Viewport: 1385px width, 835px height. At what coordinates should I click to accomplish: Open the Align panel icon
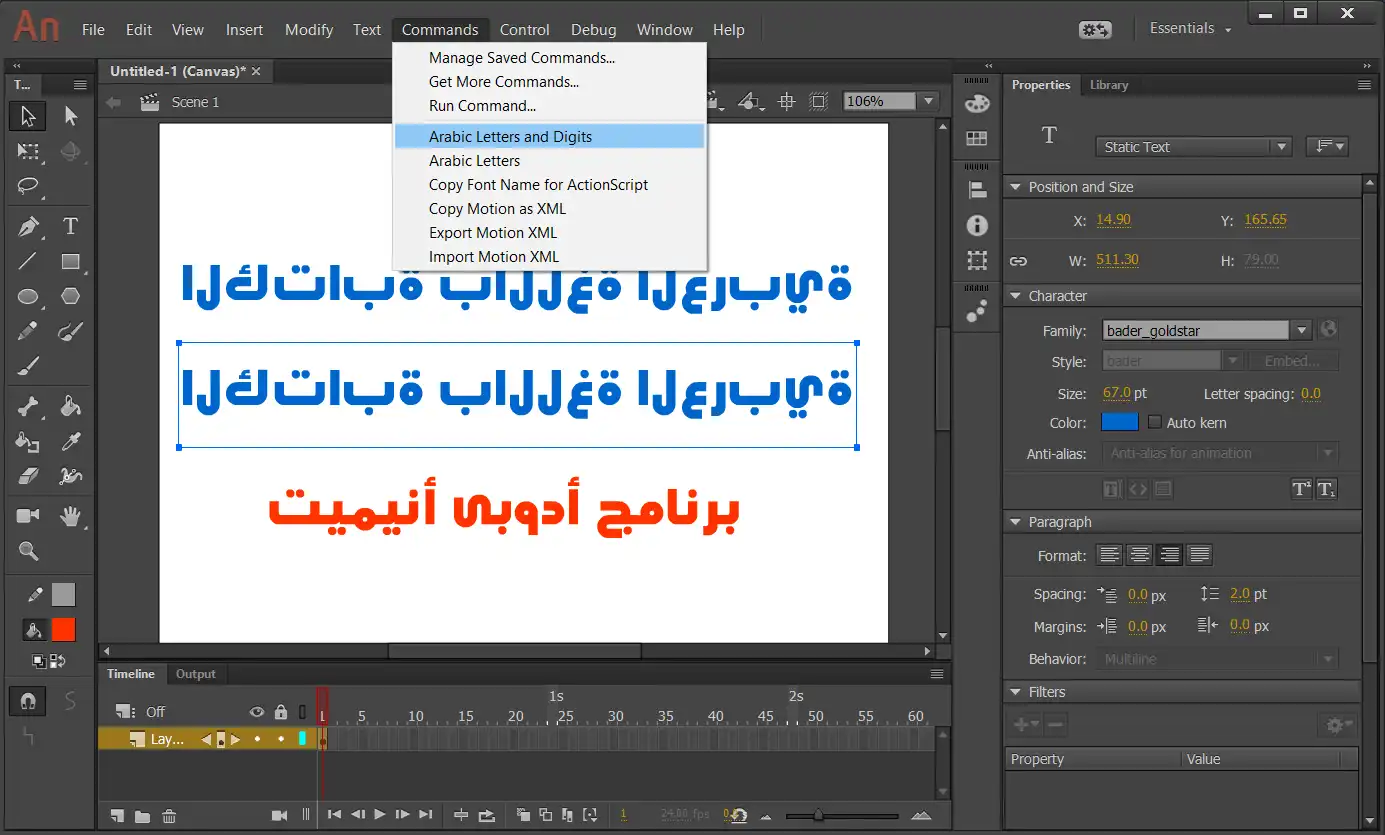(977, 190)
